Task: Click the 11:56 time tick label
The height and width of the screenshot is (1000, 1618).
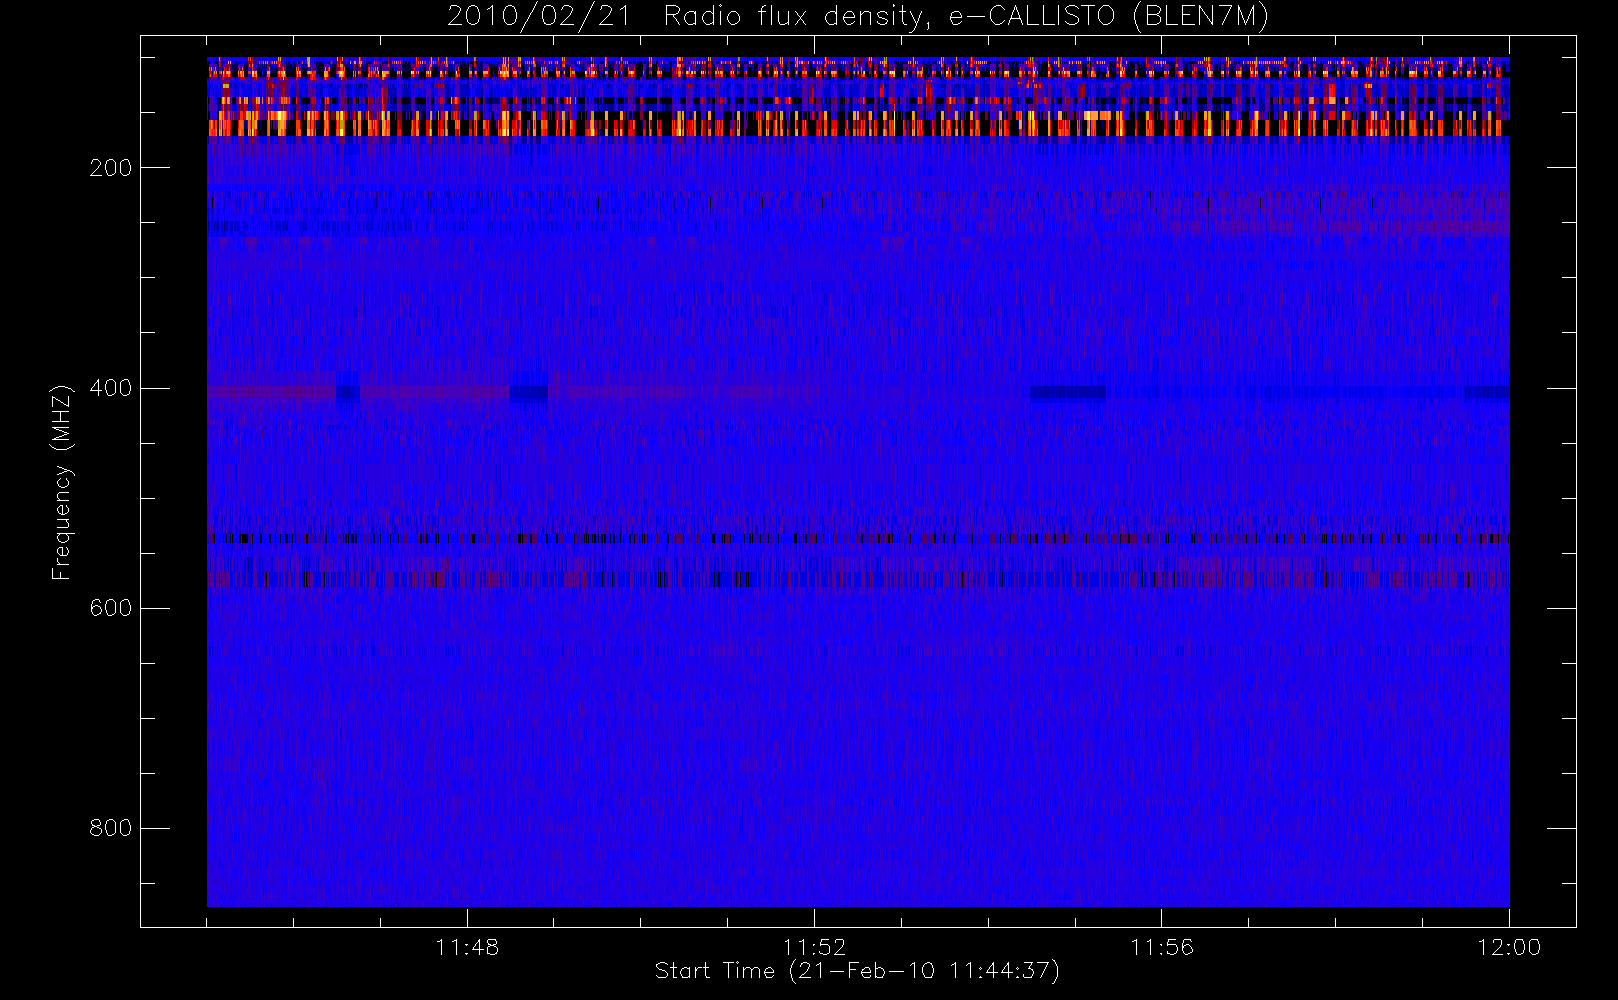Action: click(x=1162, y=947)
